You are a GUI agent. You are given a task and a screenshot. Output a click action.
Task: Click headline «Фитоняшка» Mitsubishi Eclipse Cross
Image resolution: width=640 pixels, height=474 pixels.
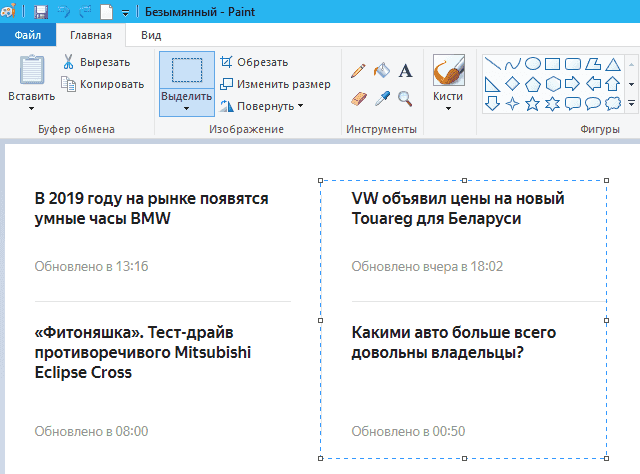[142, 352]
